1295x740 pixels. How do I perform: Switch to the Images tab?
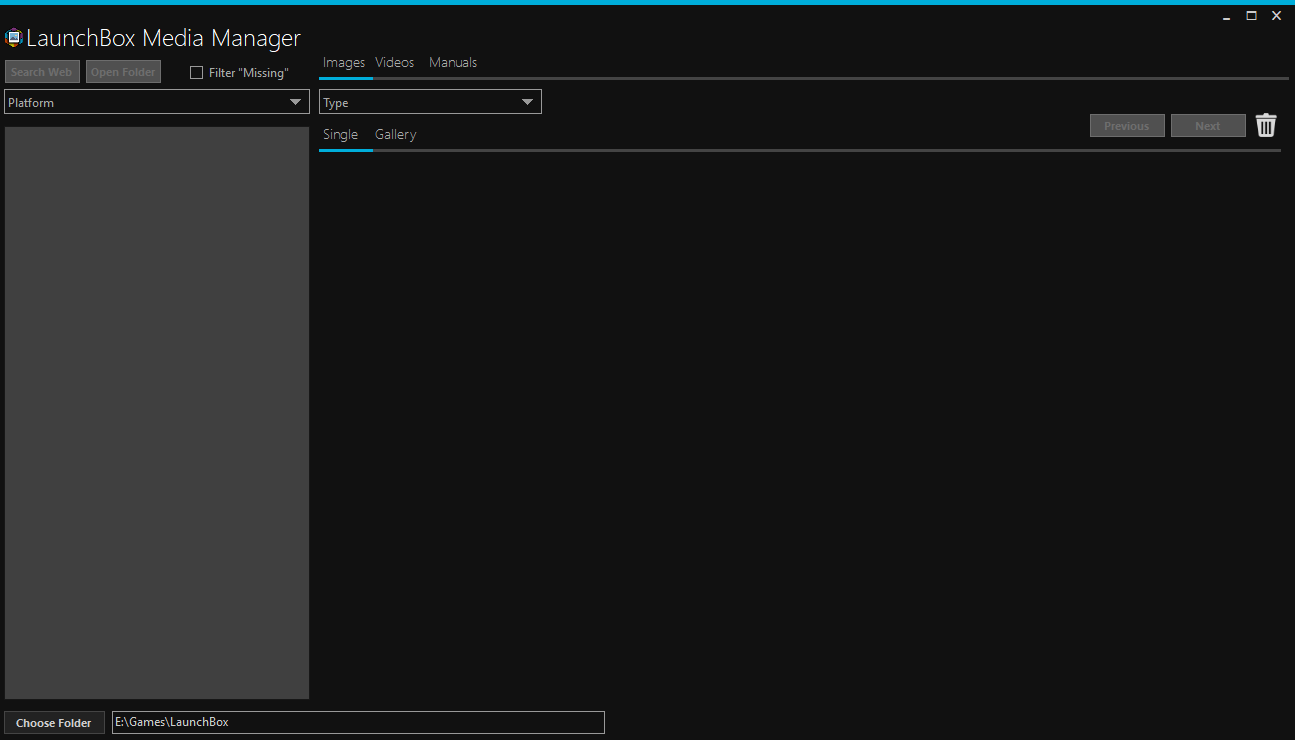344,62
